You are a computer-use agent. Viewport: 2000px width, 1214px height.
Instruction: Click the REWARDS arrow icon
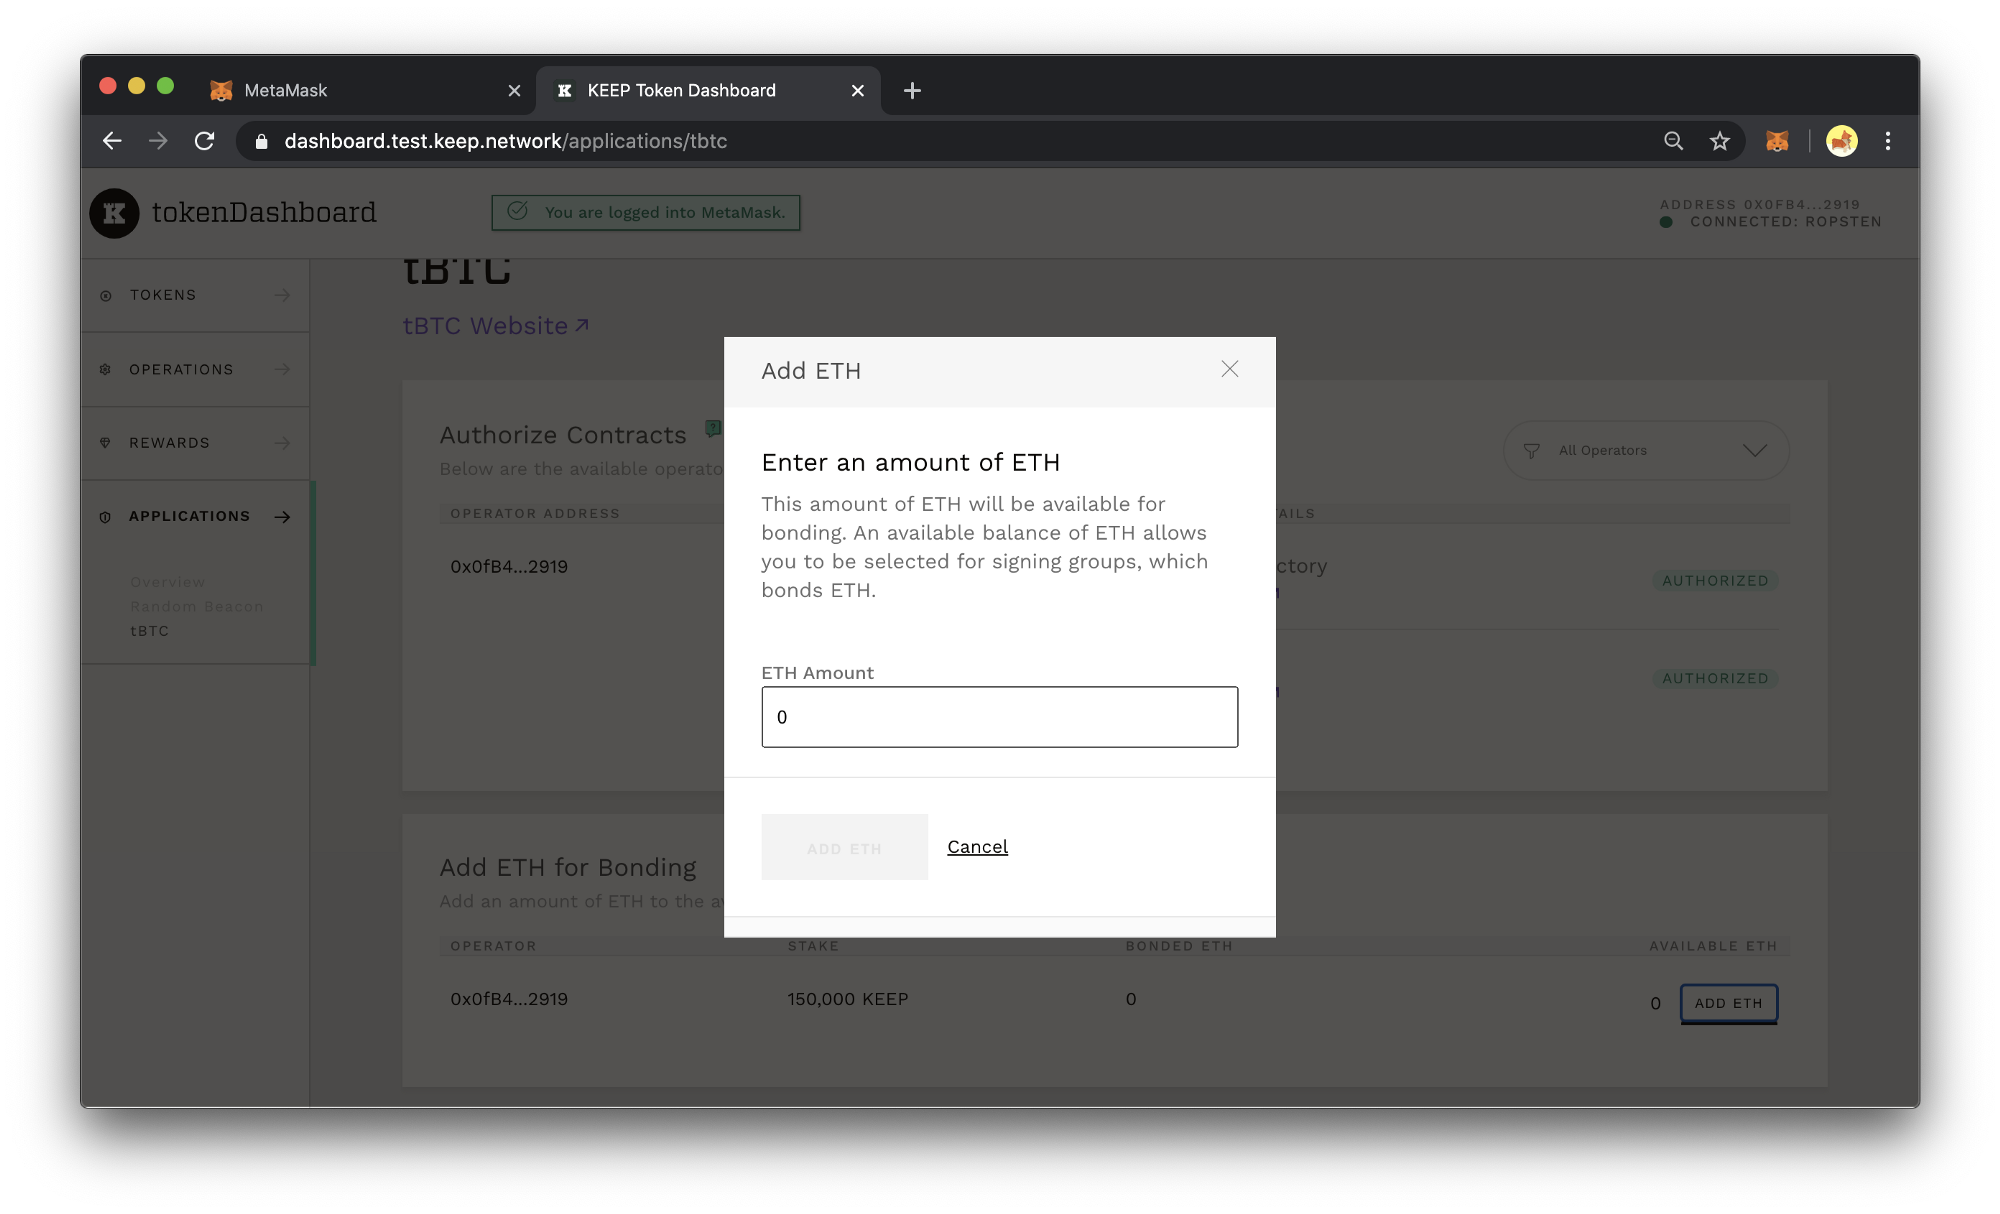[283, 443]
